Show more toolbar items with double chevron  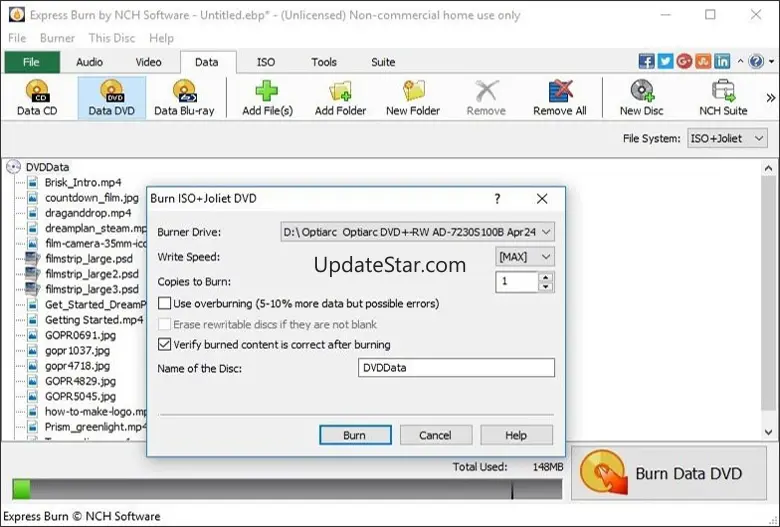pos(771,98)
